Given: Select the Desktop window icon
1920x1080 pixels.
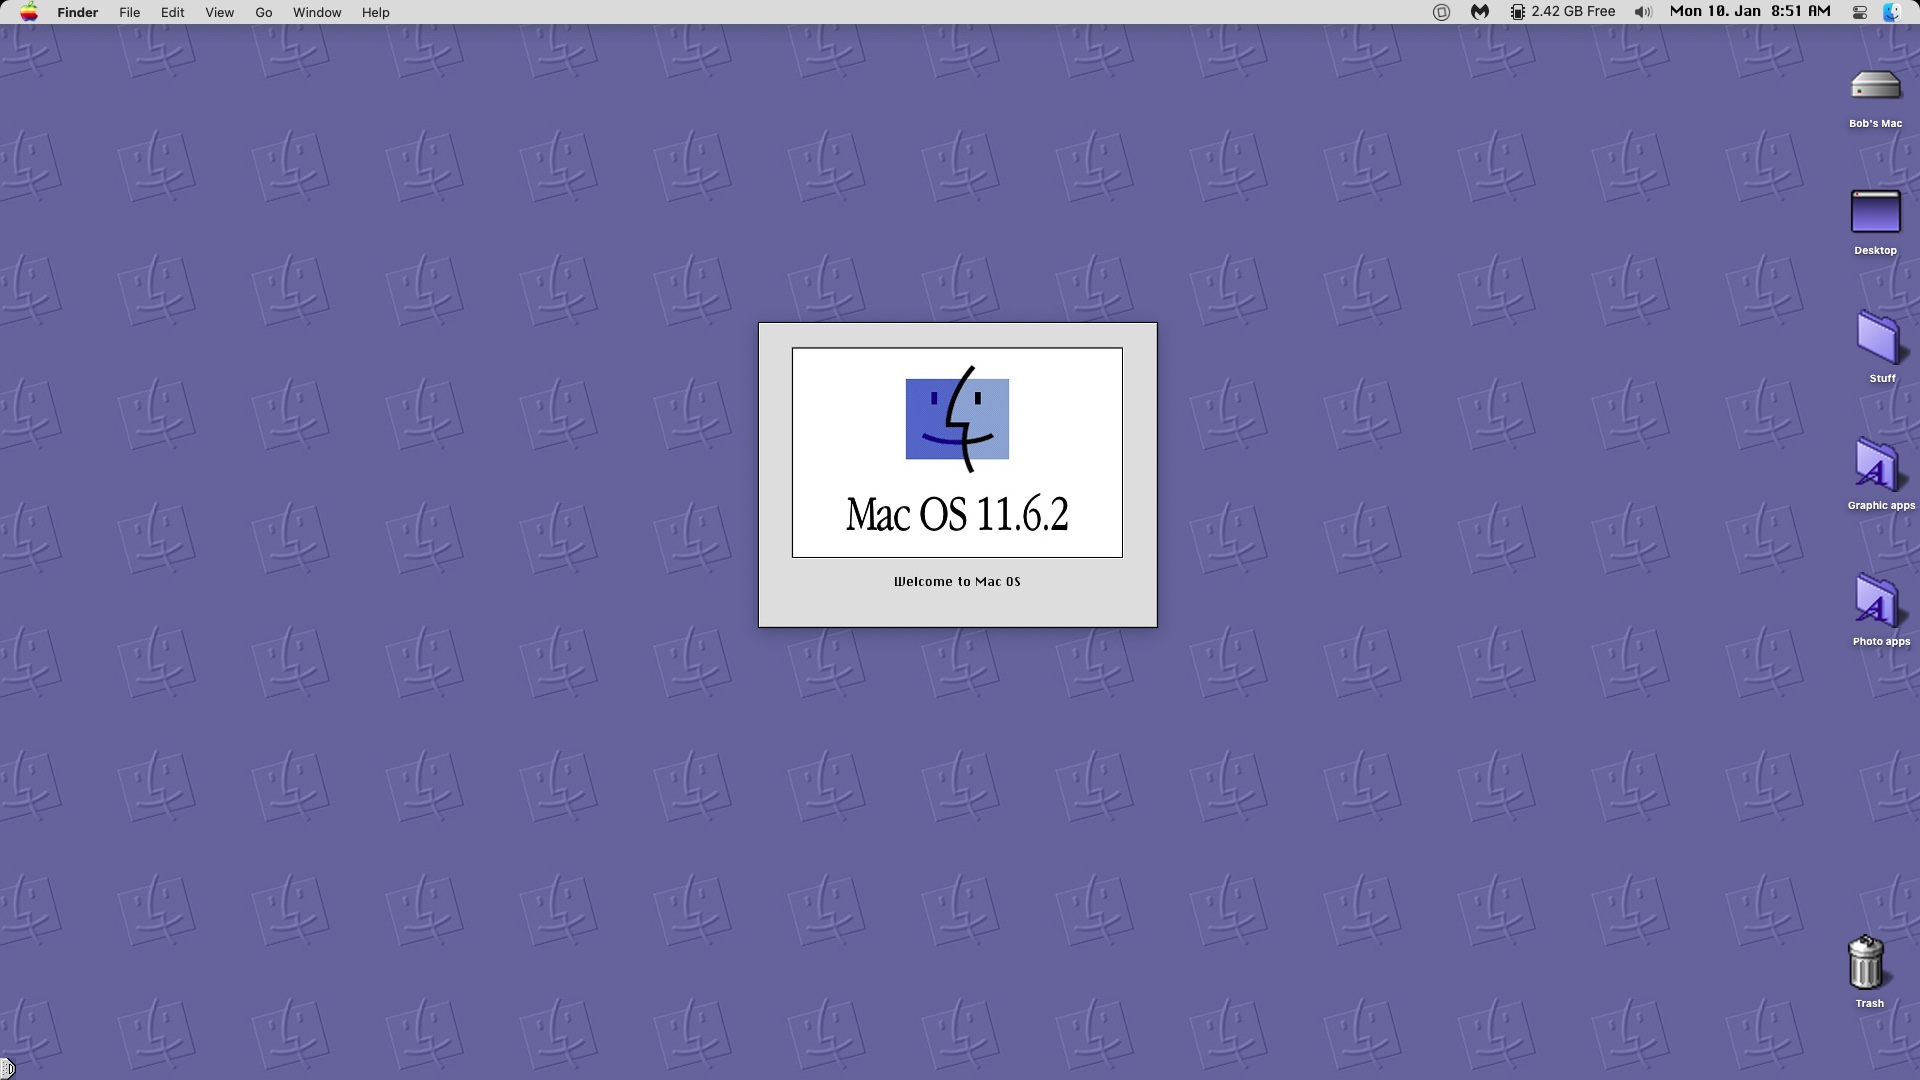Looking at the screenshot, I should pyautogui.click(x=1875, y=213).
